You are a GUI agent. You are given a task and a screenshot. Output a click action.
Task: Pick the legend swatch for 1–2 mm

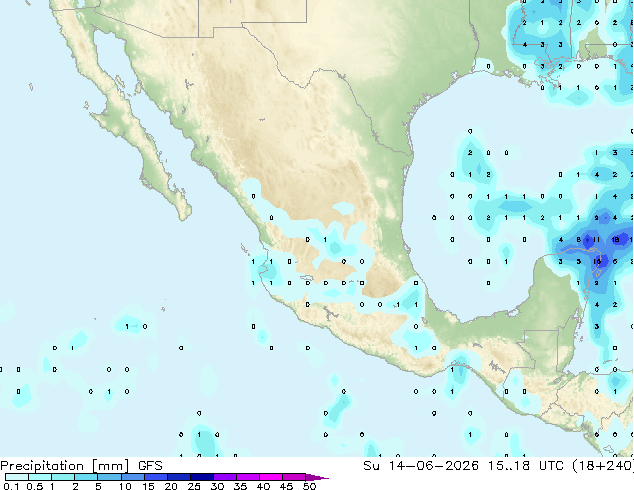coord(63,477)
